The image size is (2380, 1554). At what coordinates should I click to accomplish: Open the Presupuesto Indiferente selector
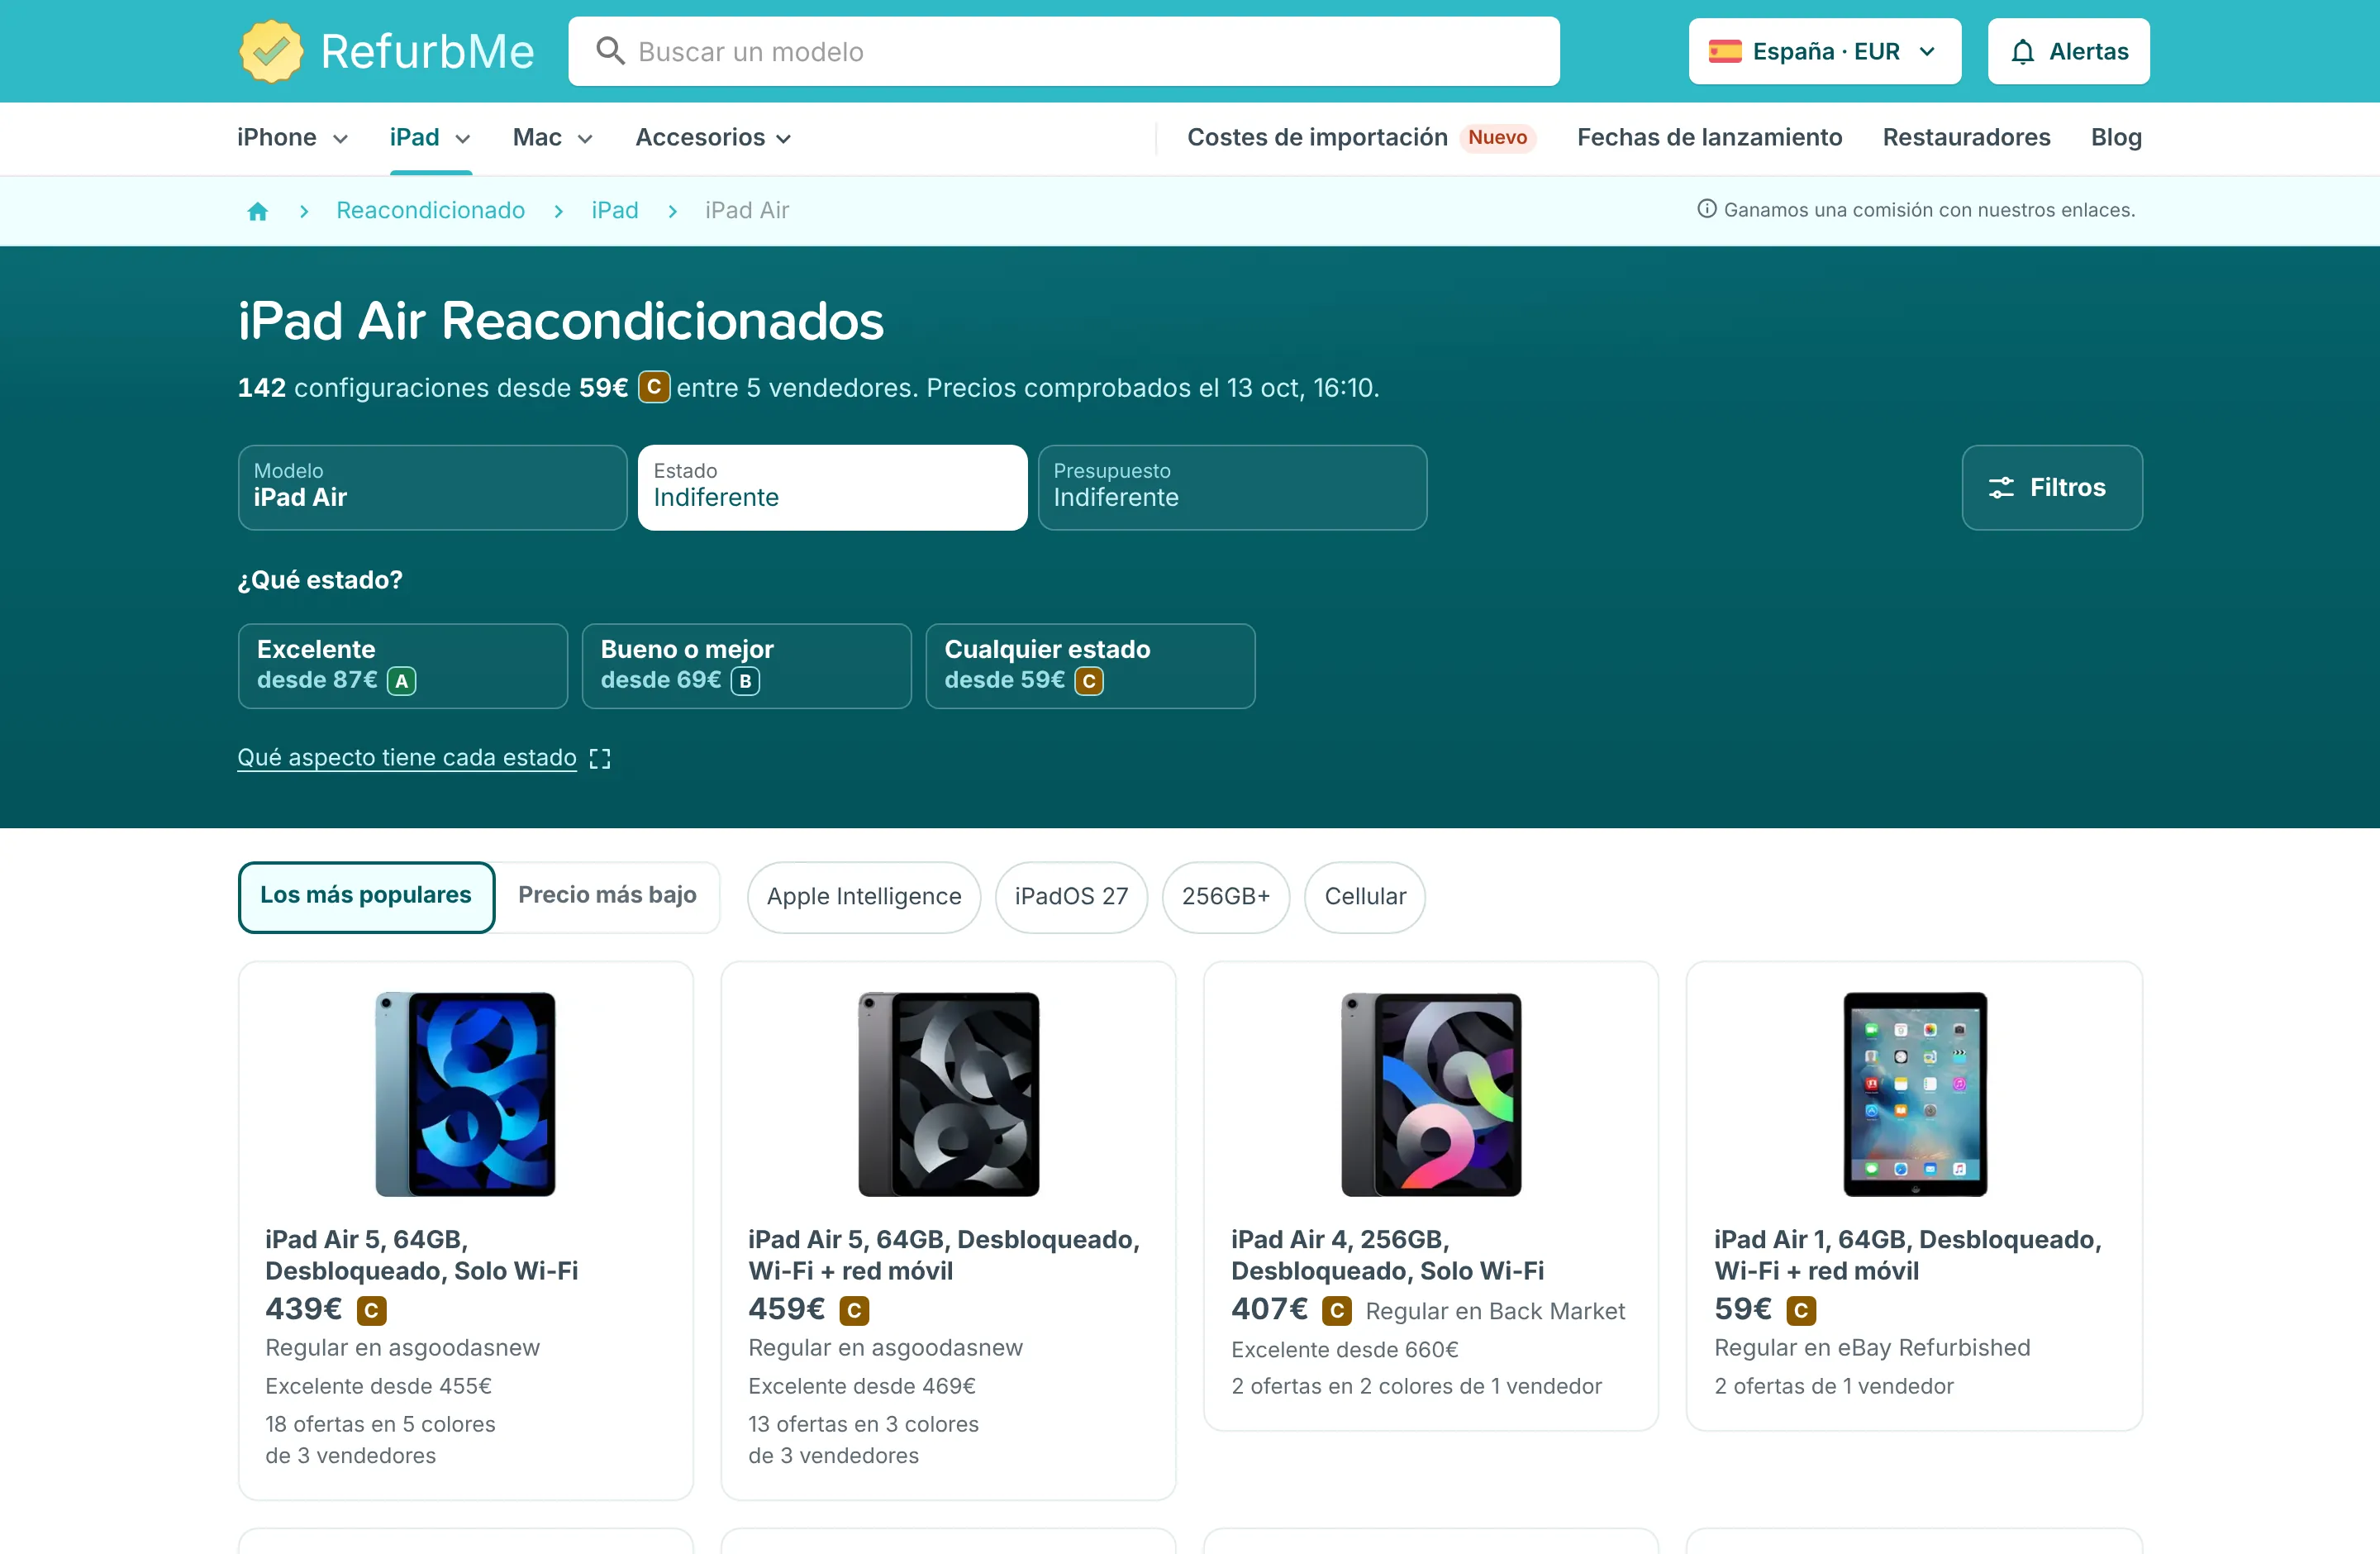click(1233, 488)
